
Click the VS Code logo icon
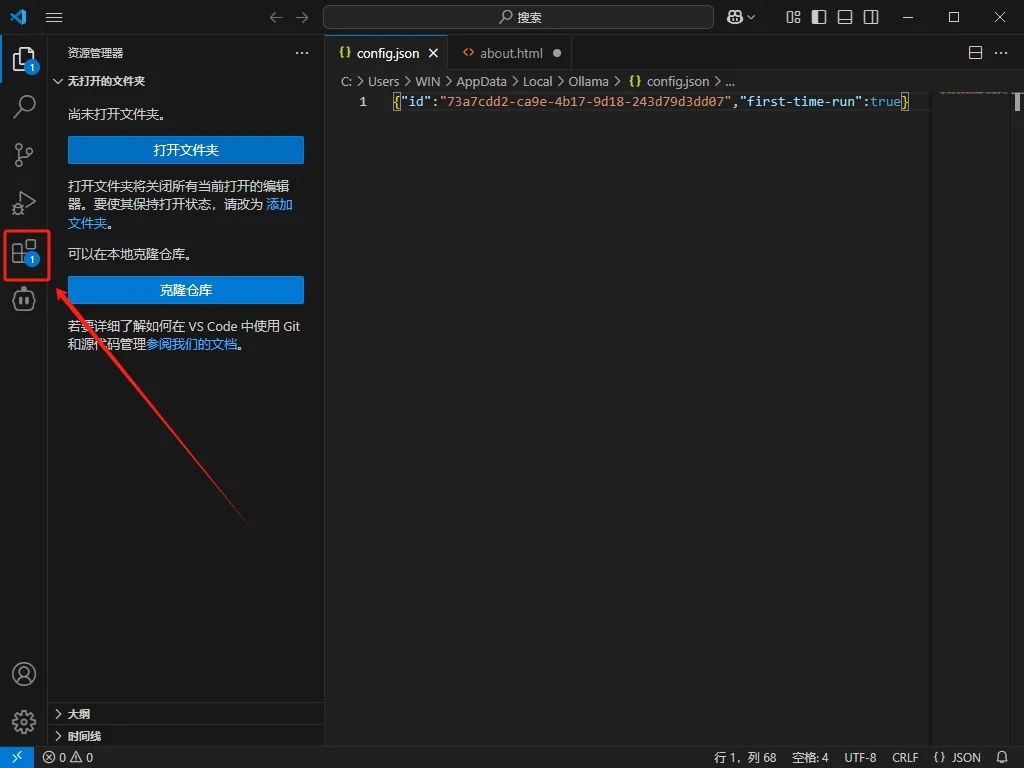click(18, 17)
